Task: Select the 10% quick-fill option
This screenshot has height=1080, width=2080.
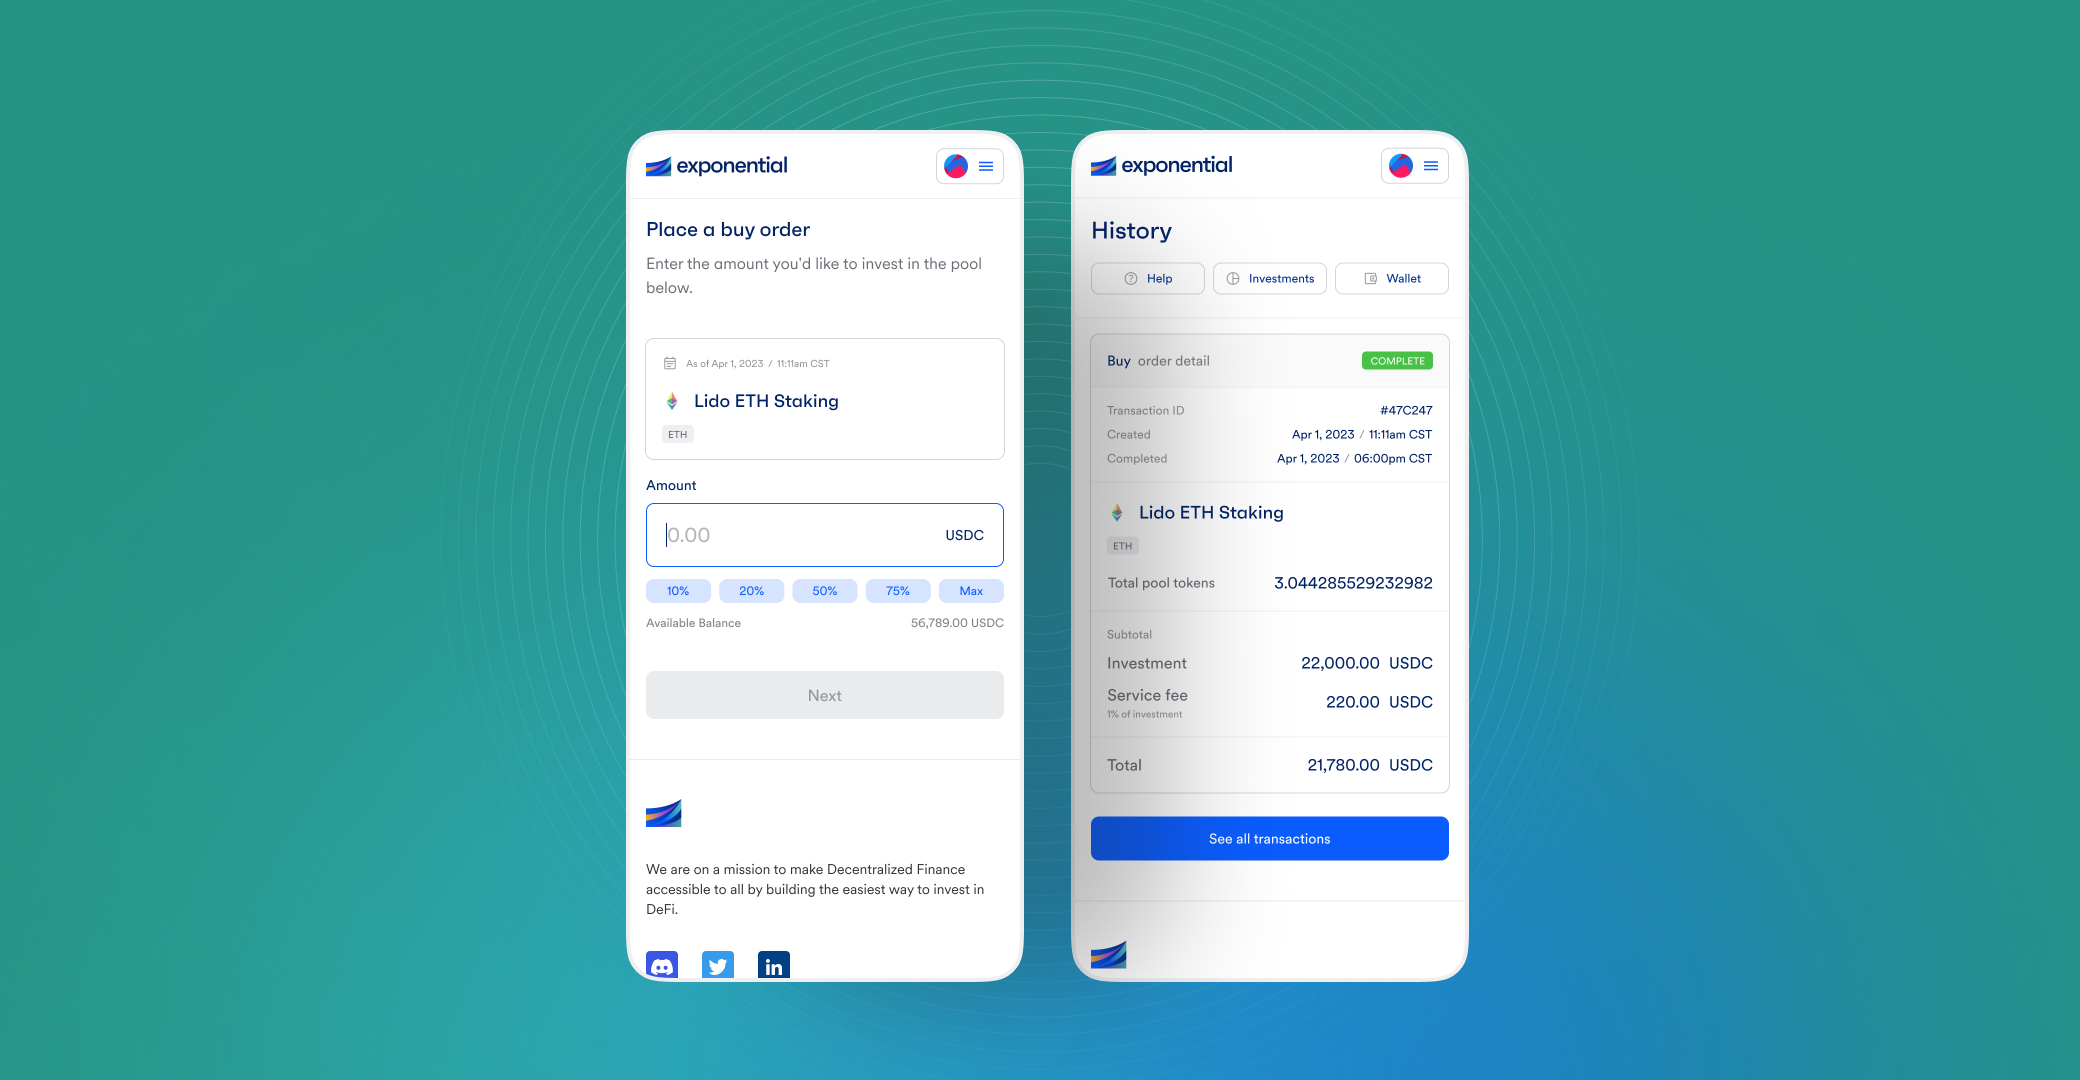Action: [677, 590]
